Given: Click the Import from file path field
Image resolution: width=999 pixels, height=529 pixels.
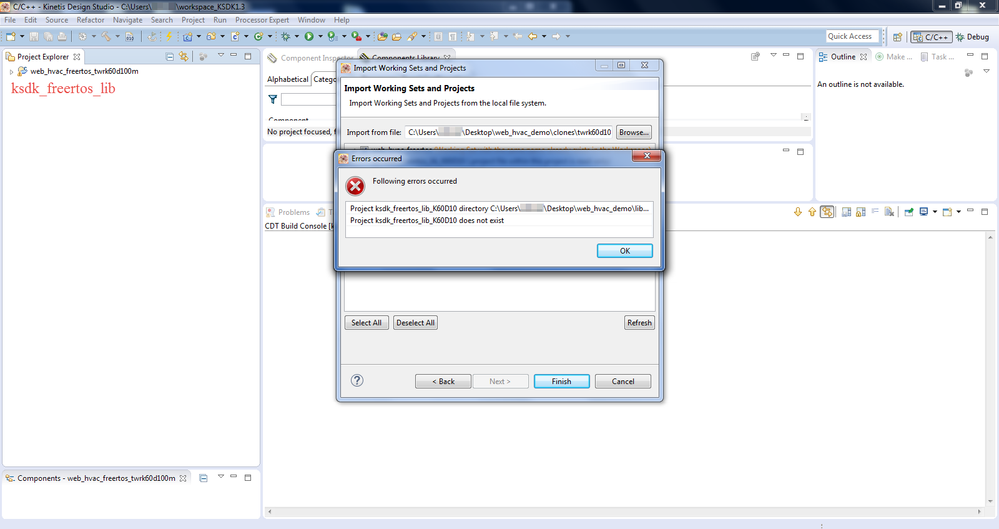Looking at the screenshot, I should click(509, 132).
